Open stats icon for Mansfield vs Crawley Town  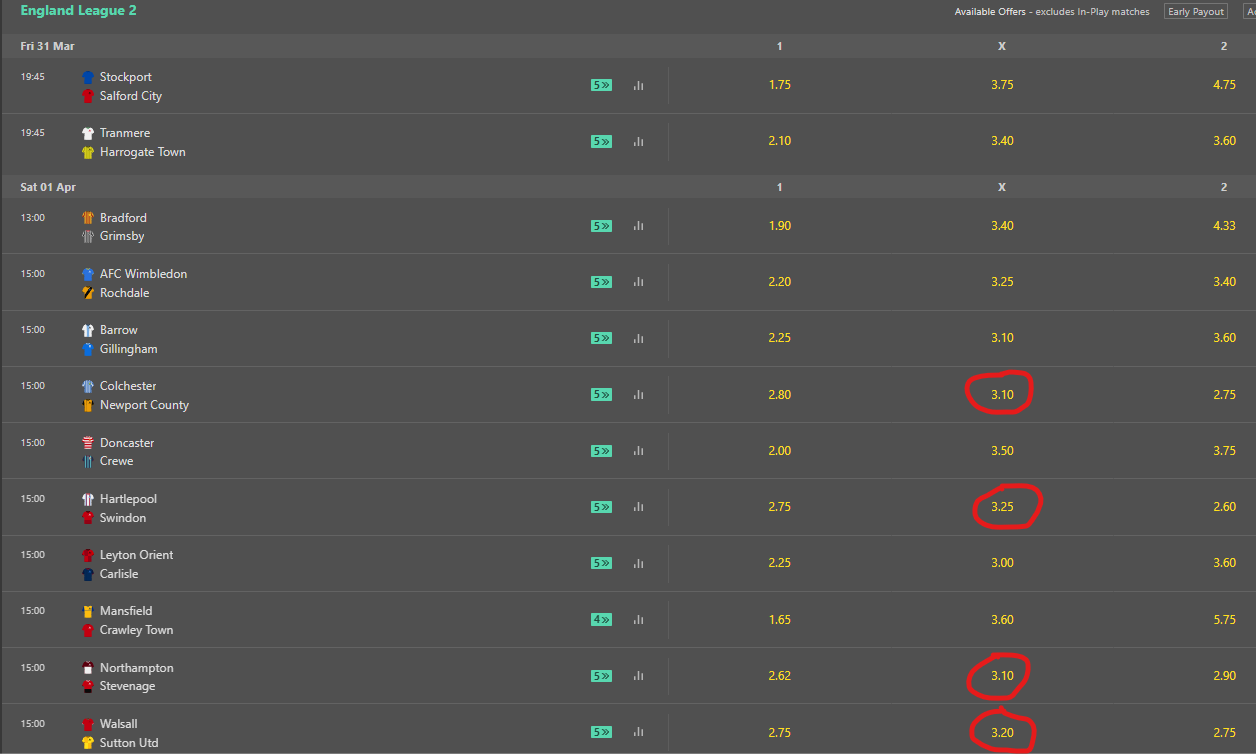(x=638, y=620)
